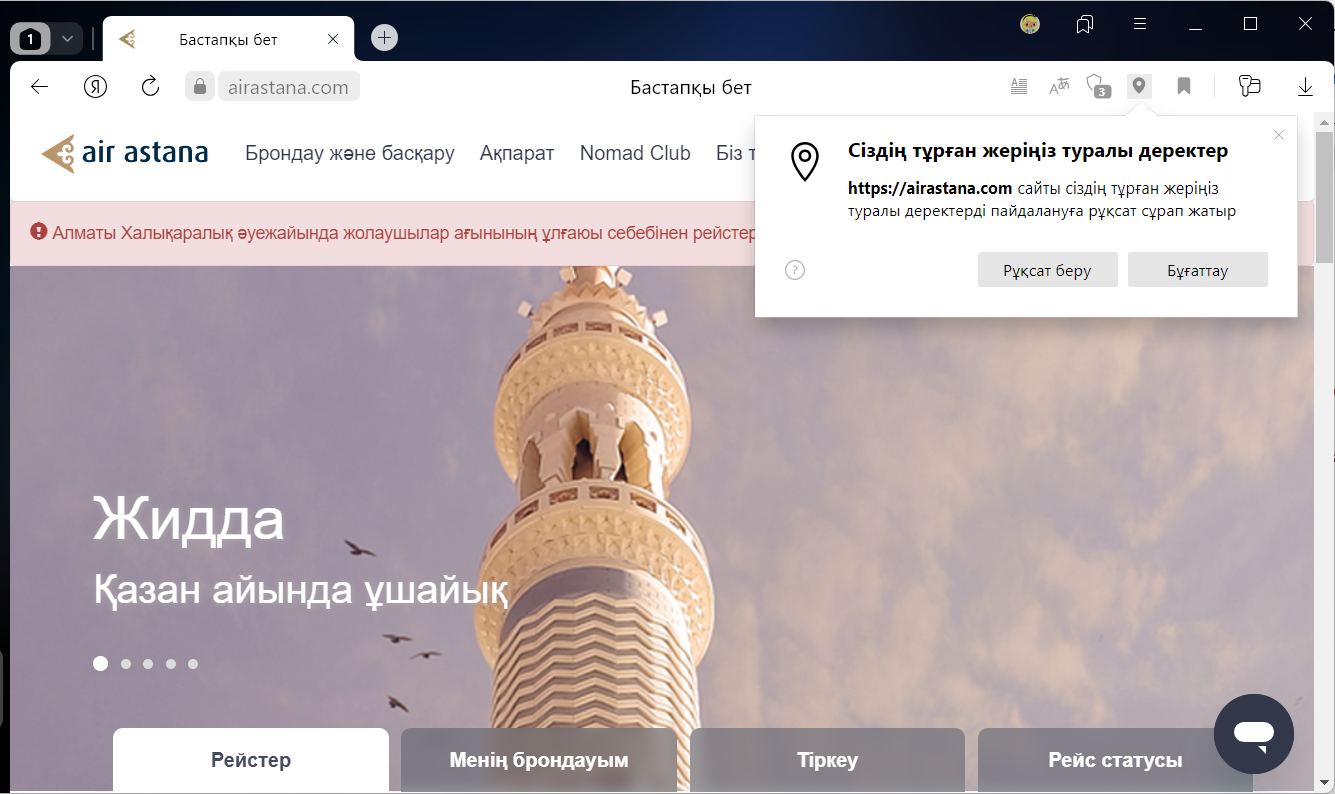Select the last carousel dot
Viewport: 1335px width, 794px height.
coord(193,663)
